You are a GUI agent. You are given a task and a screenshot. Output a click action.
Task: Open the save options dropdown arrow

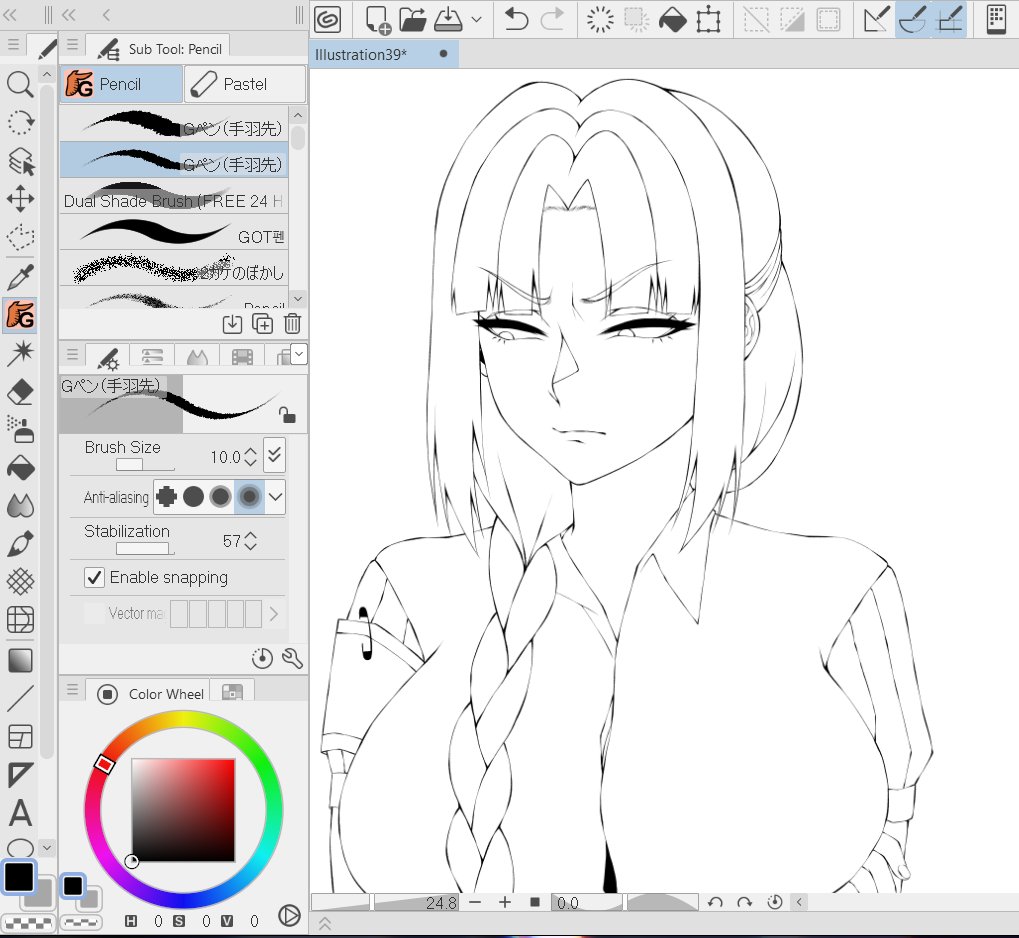[476, 20]
